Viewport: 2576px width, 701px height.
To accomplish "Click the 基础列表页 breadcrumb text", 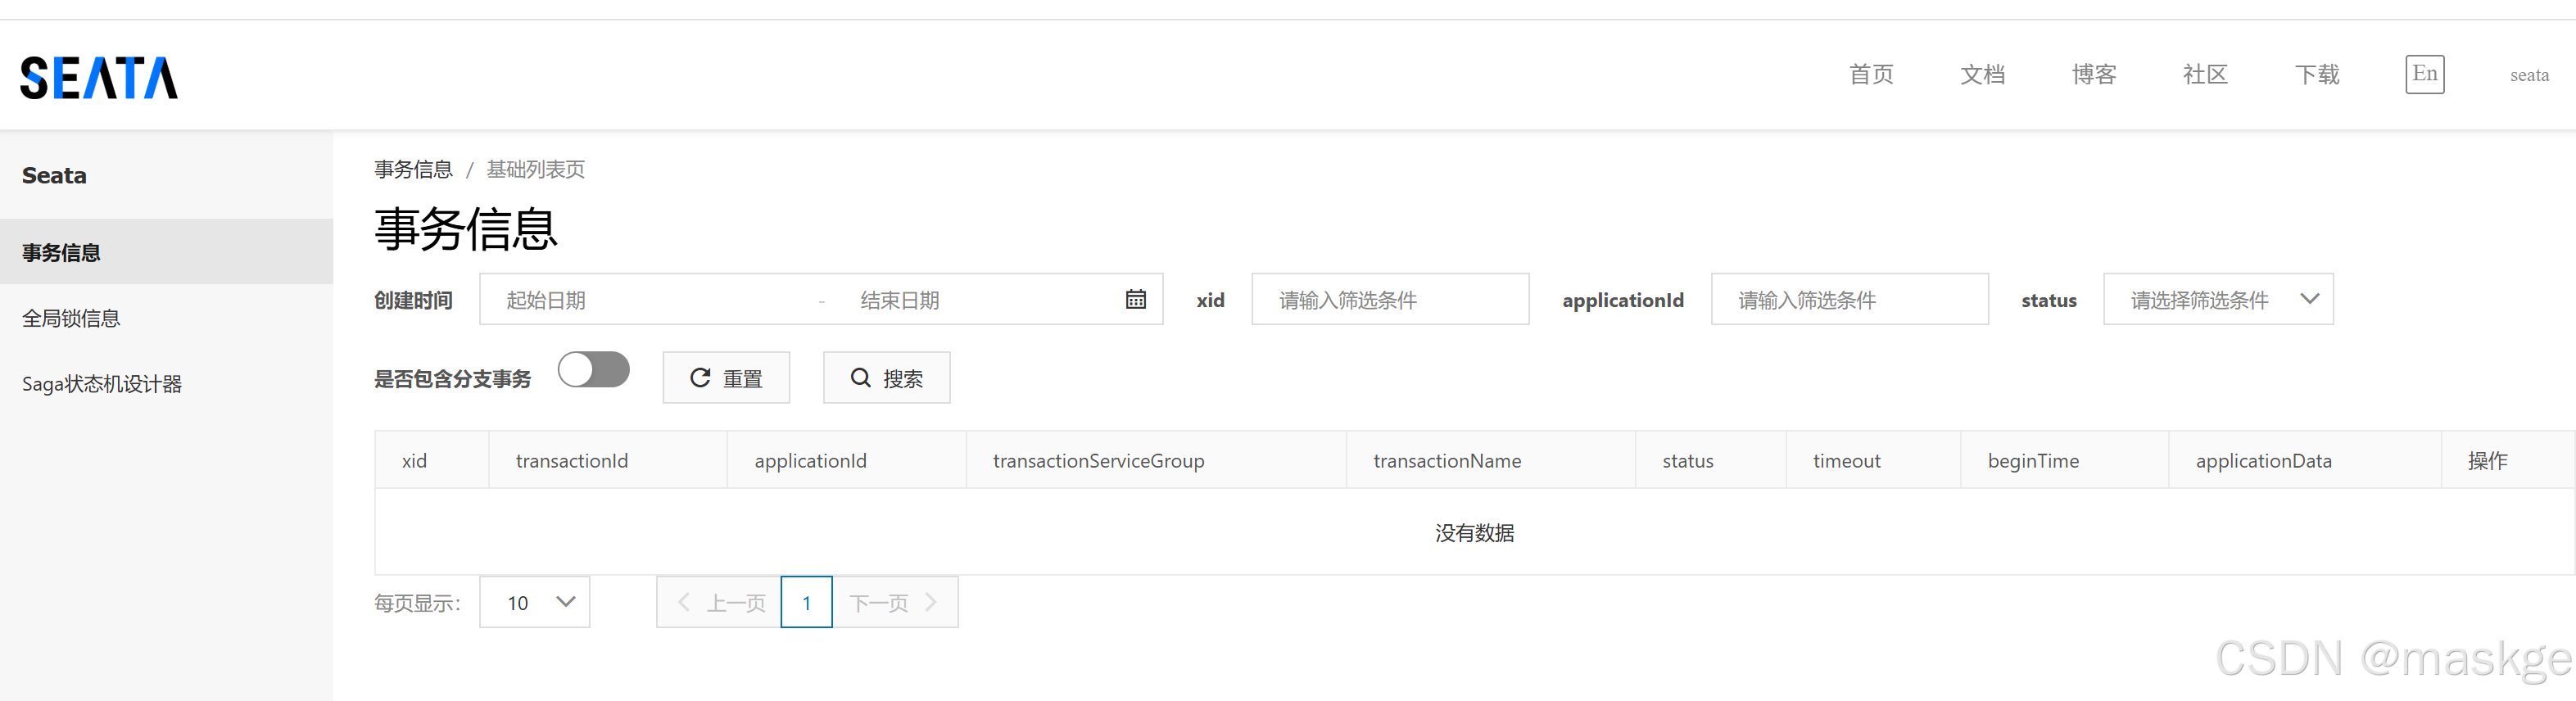I will point(535,169).
